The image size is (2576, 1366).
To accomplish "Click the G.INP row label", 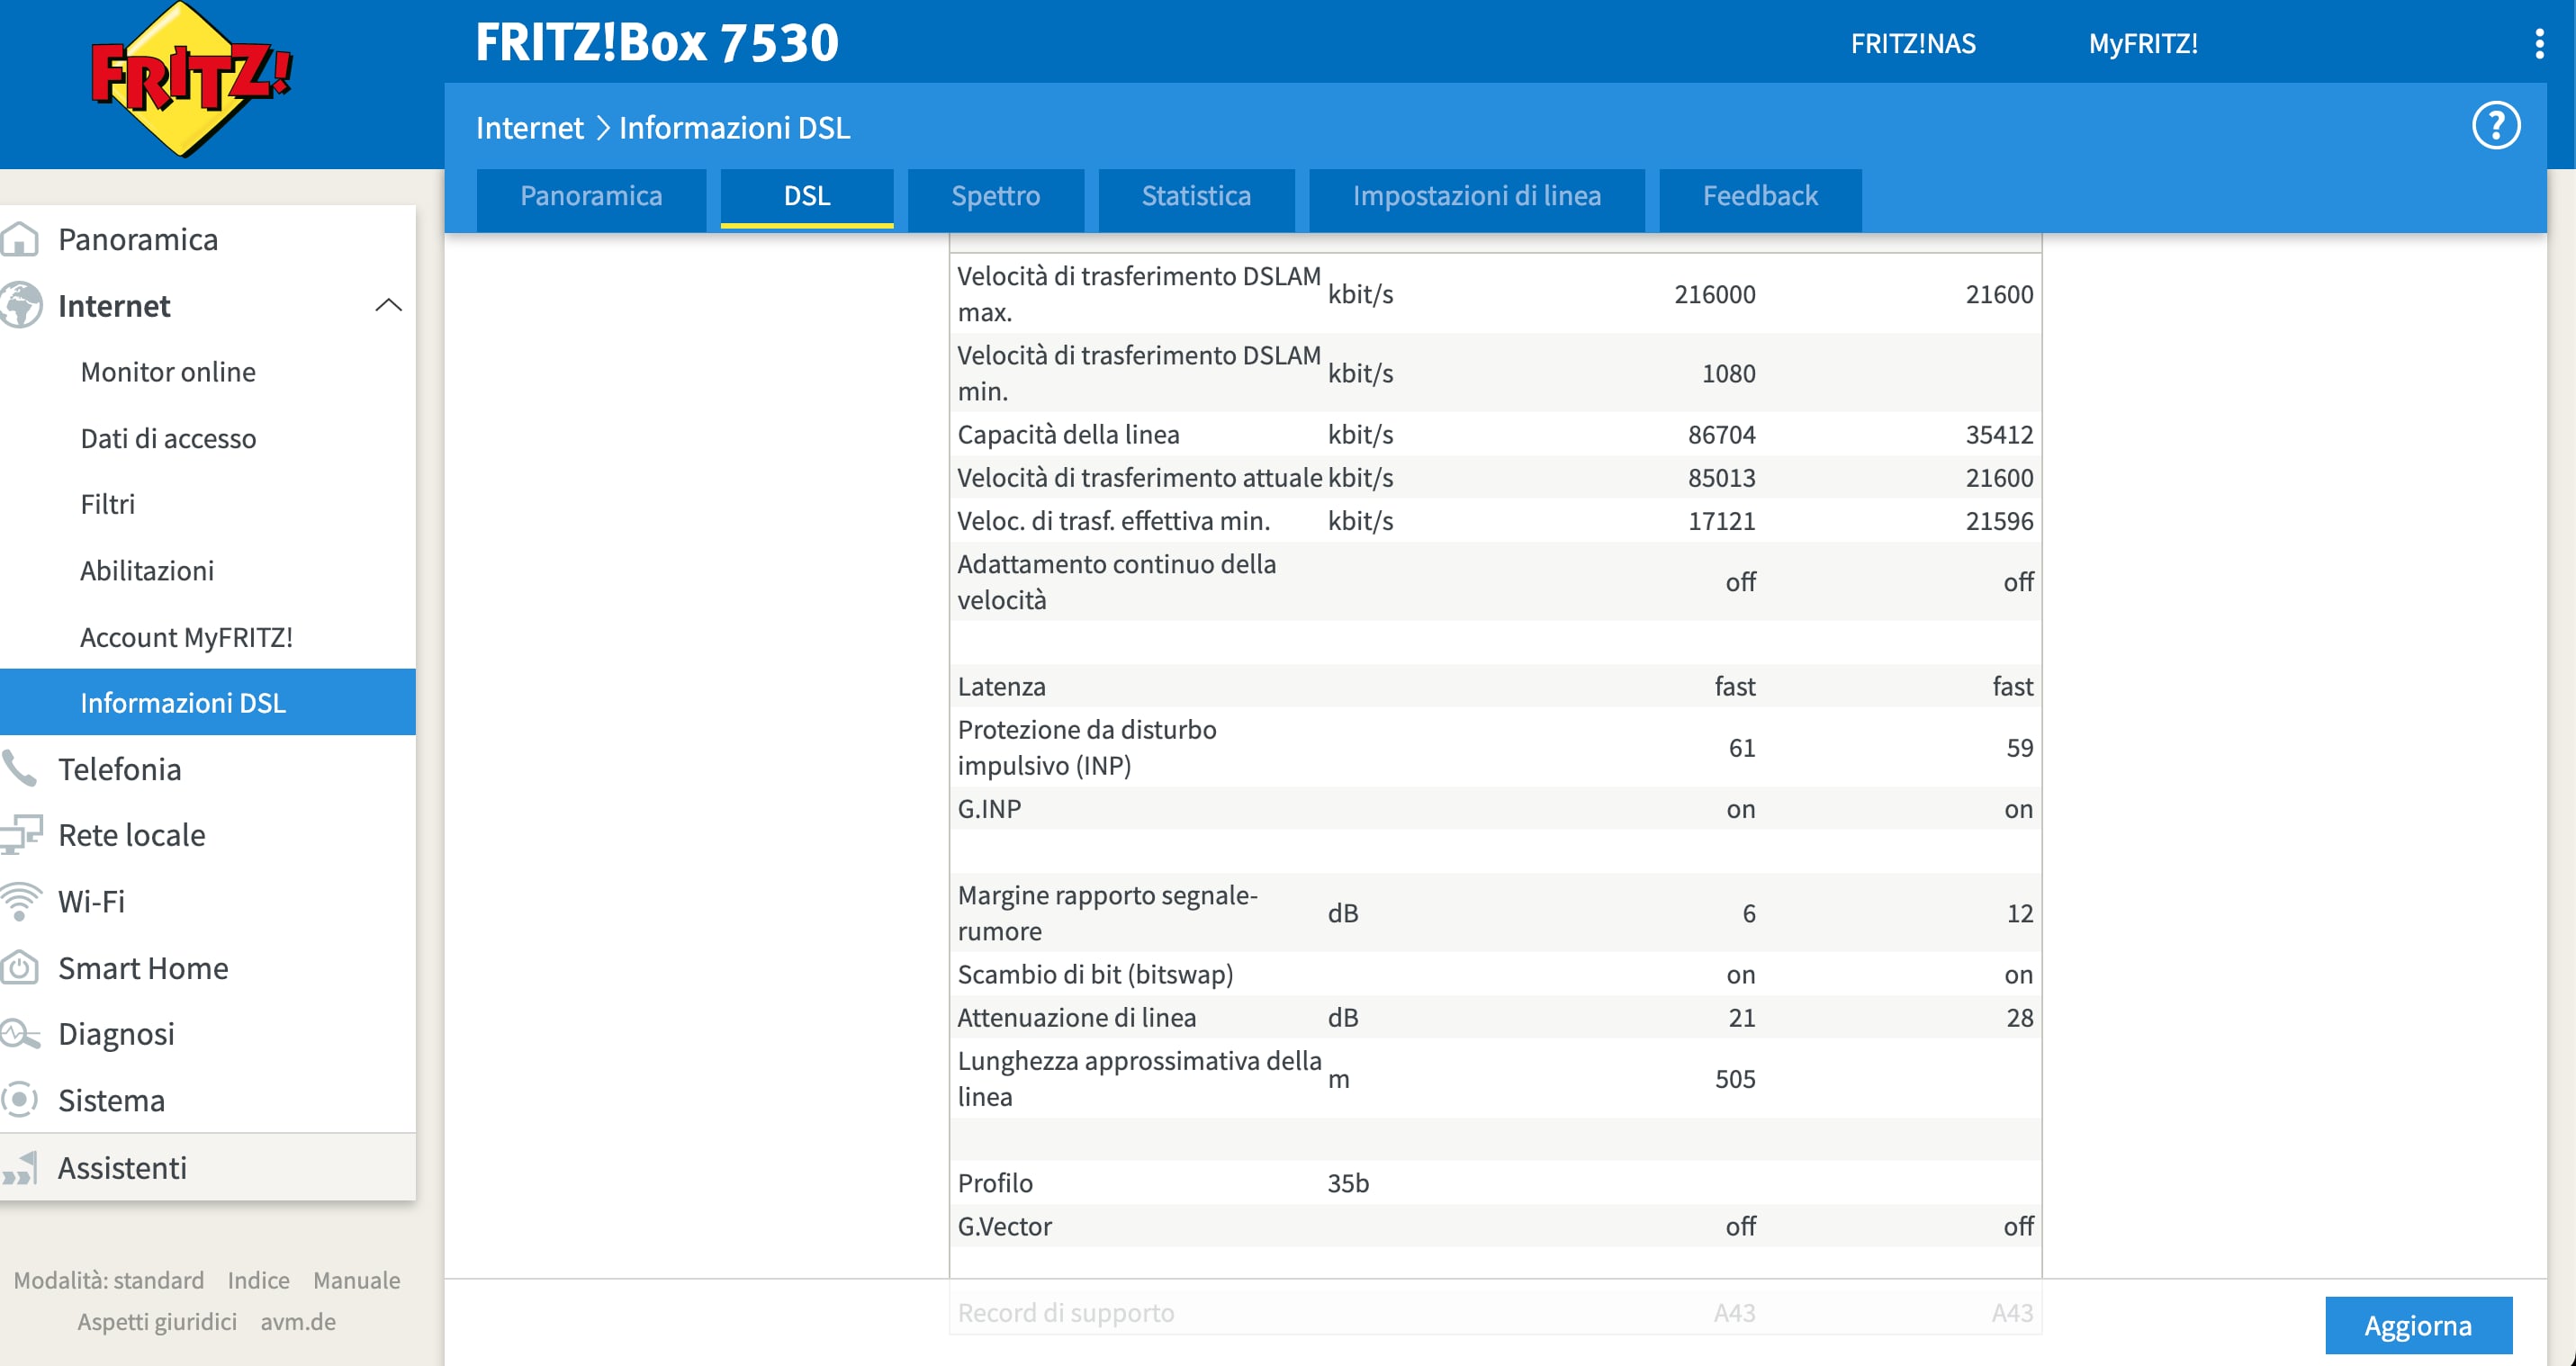I will point(989,808).
